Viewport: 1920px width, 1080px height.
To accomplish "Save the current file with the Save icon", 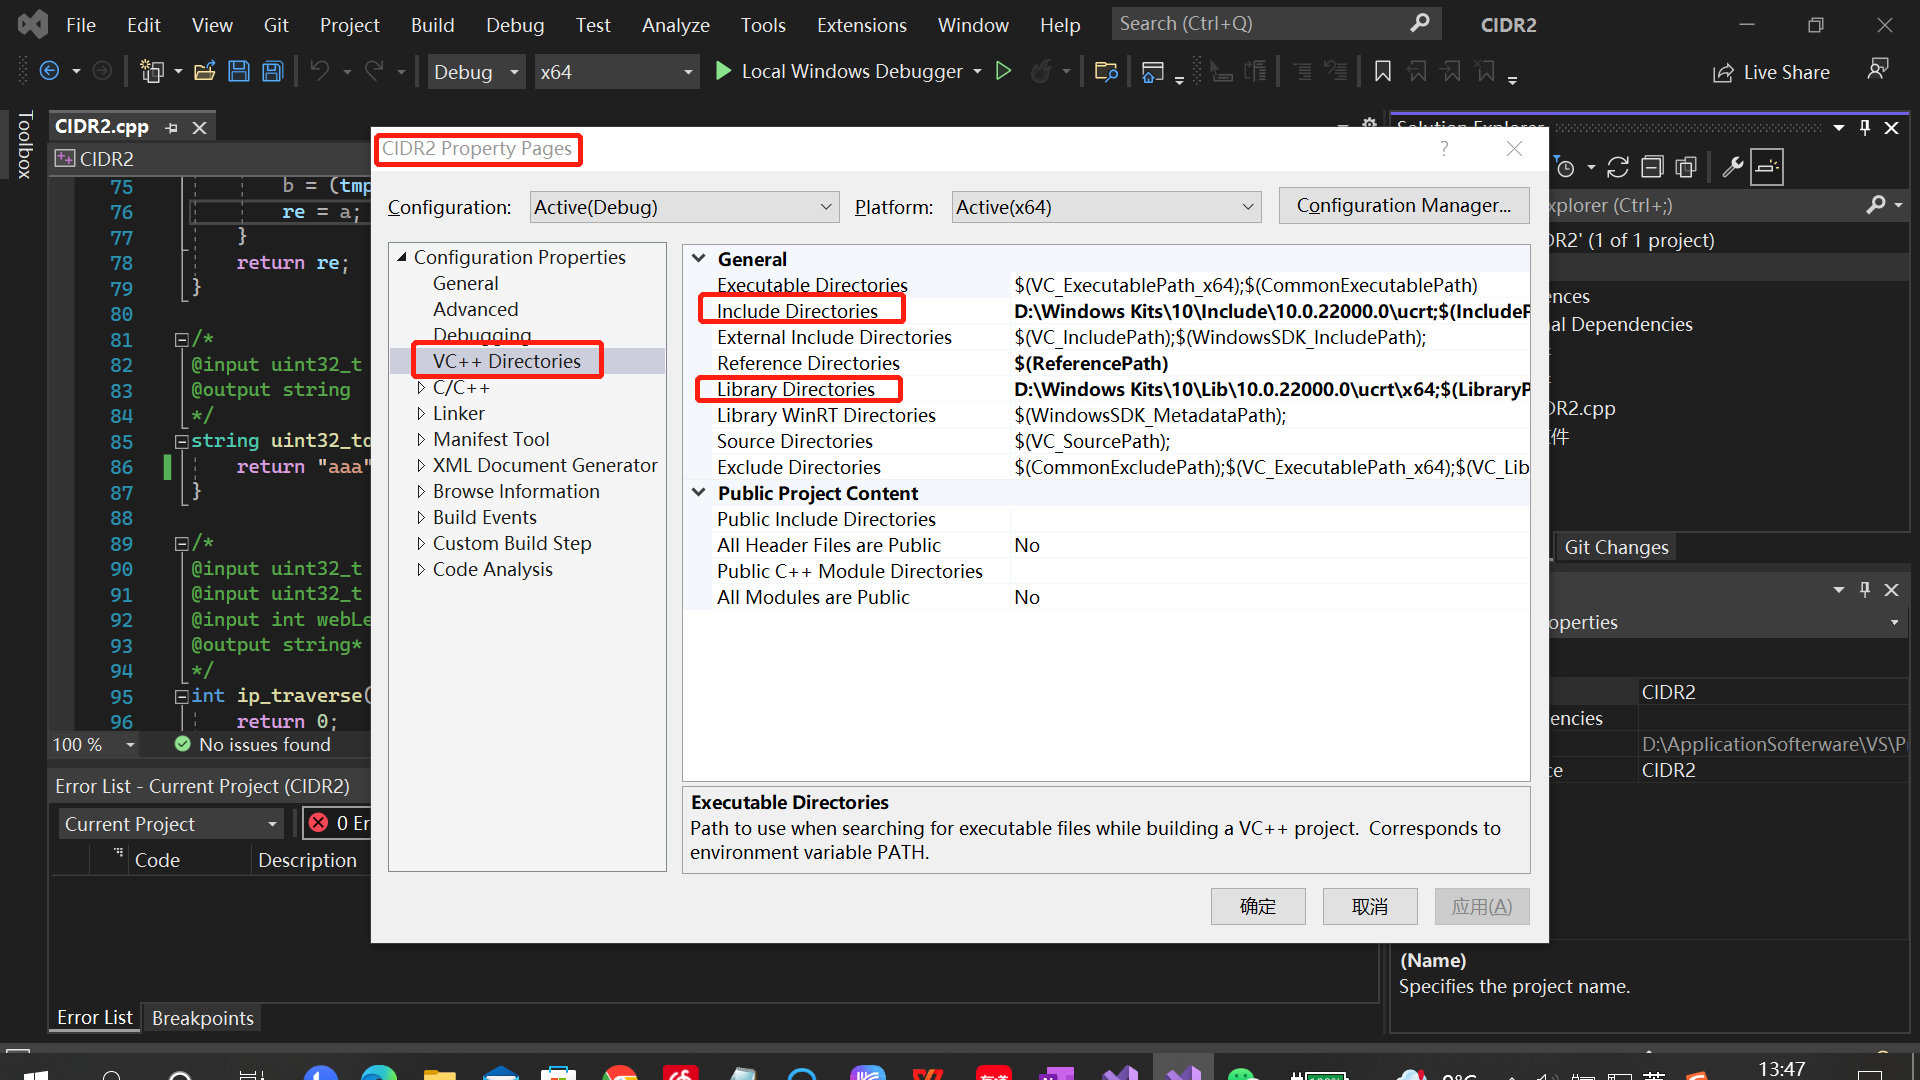I will 239,71.
